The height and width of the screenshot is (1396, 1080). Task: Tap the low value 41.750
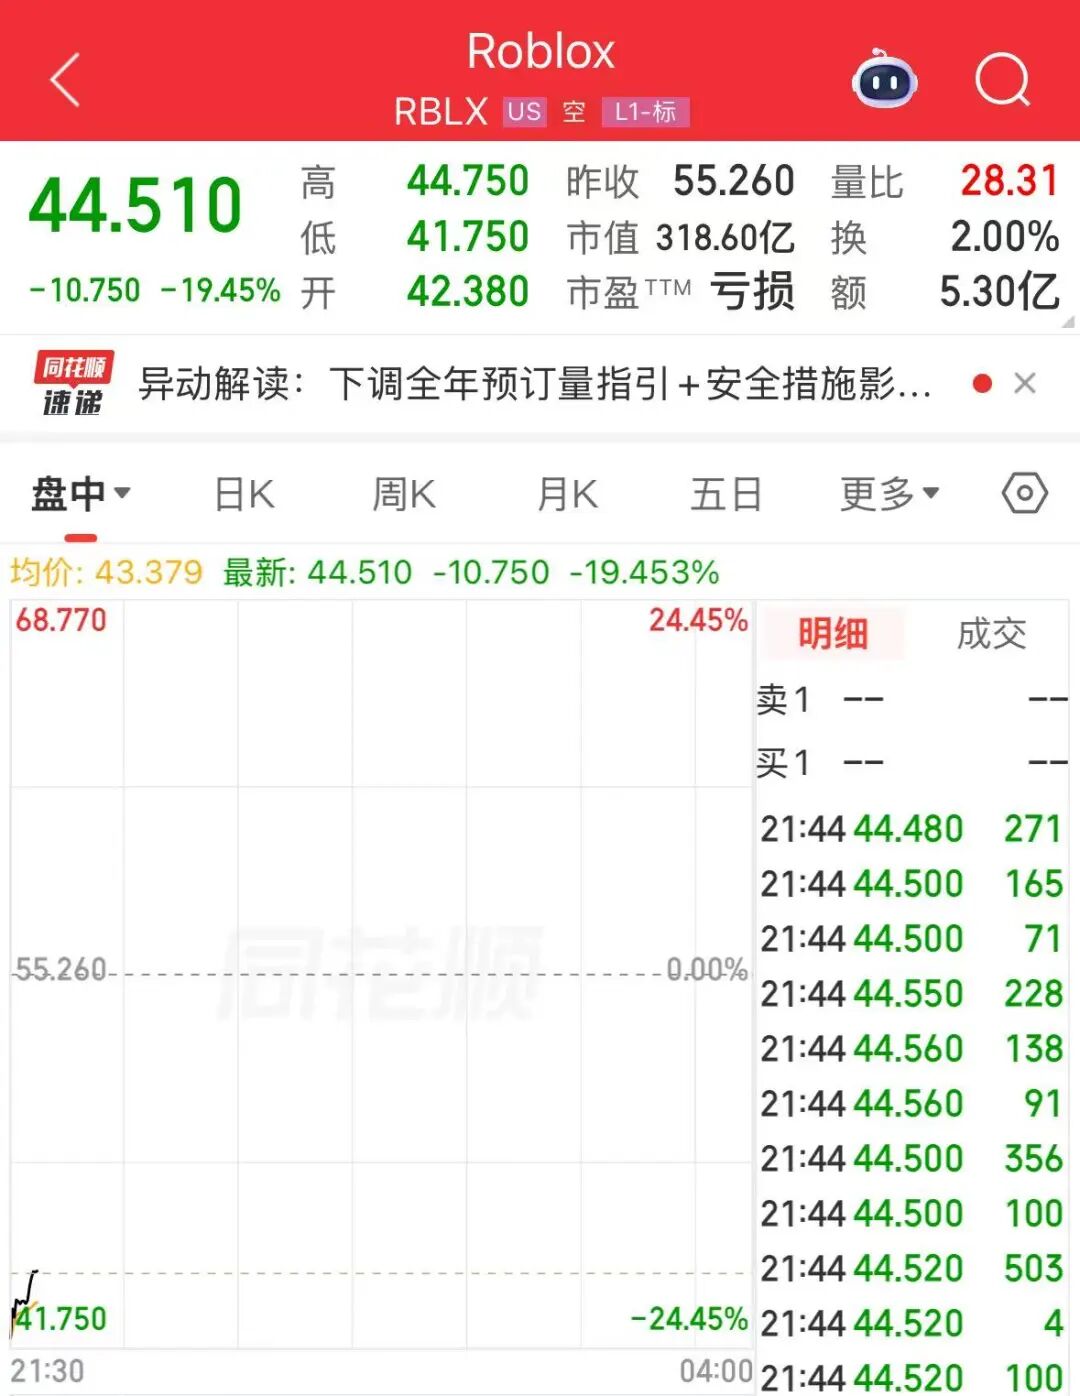[467, 237]
